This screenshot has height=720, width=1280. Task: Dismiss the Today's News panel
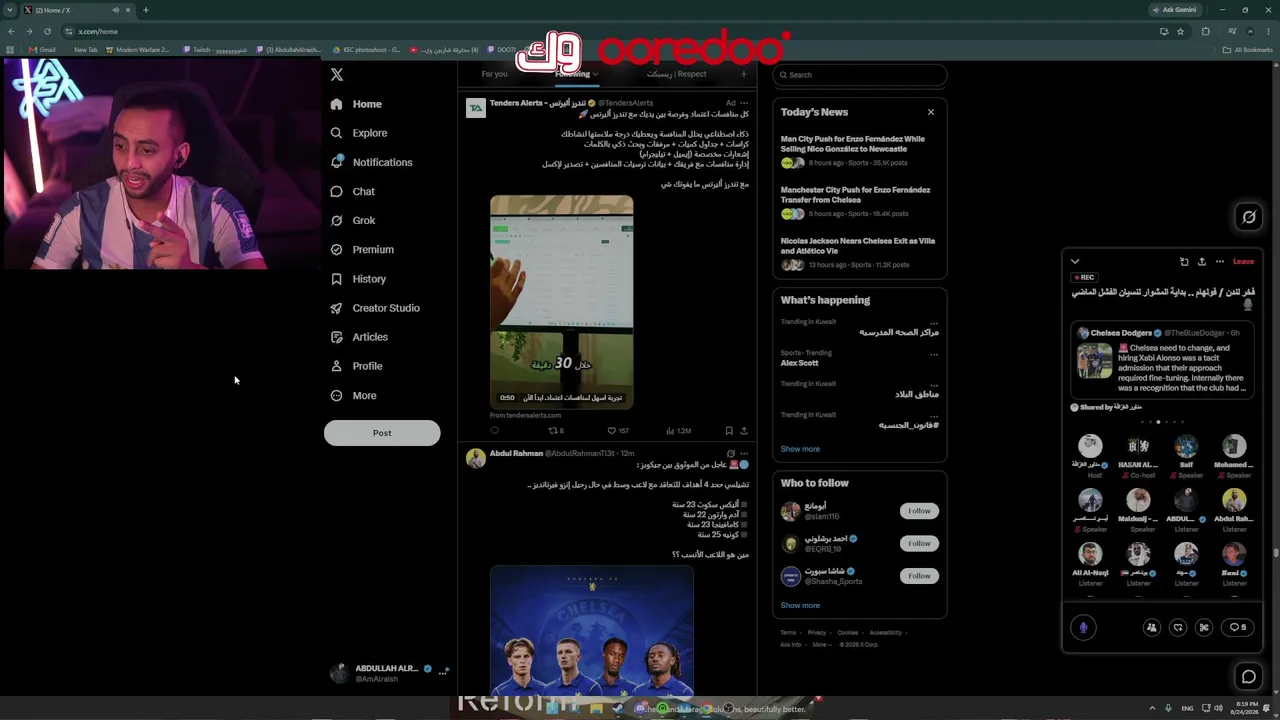coord(930,112)
